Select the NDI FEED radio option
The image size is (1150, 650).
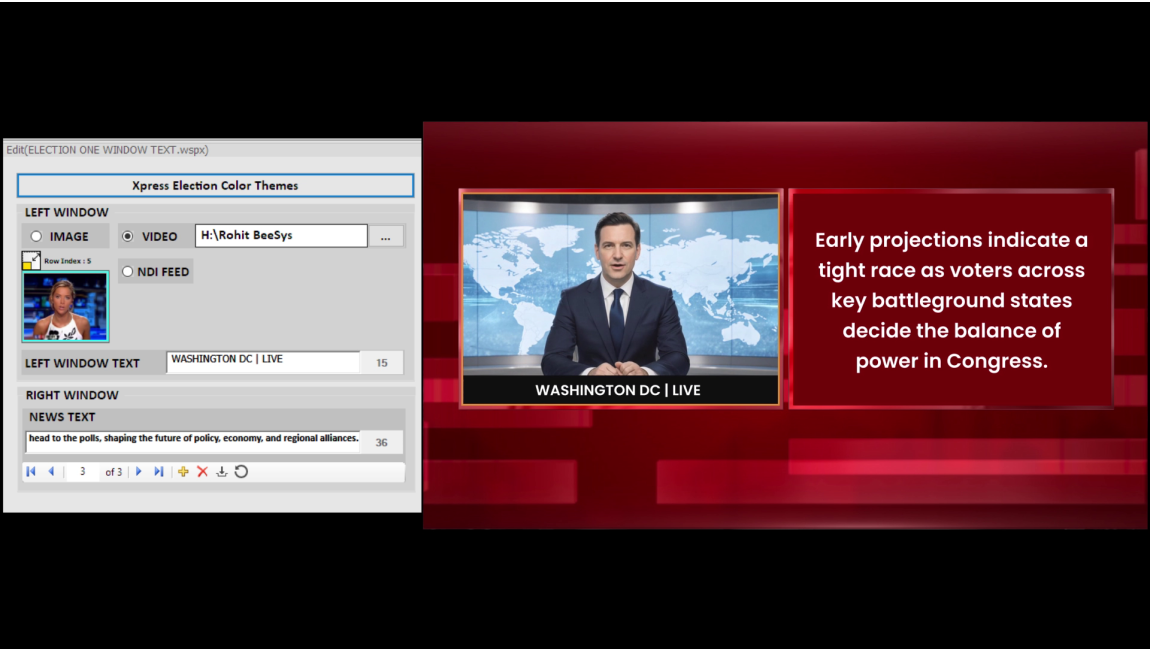(127, 272)
